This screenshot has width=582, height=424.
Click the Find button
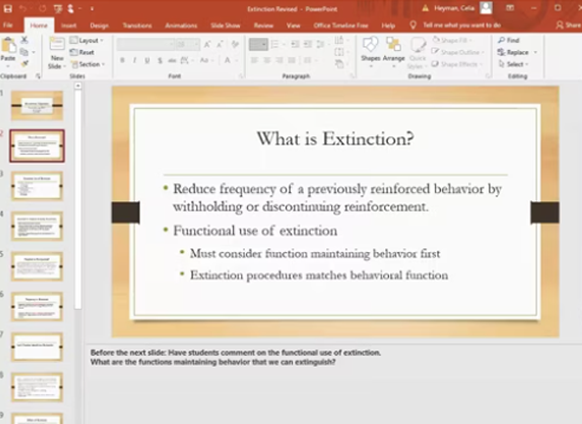(x=509, y=40)
